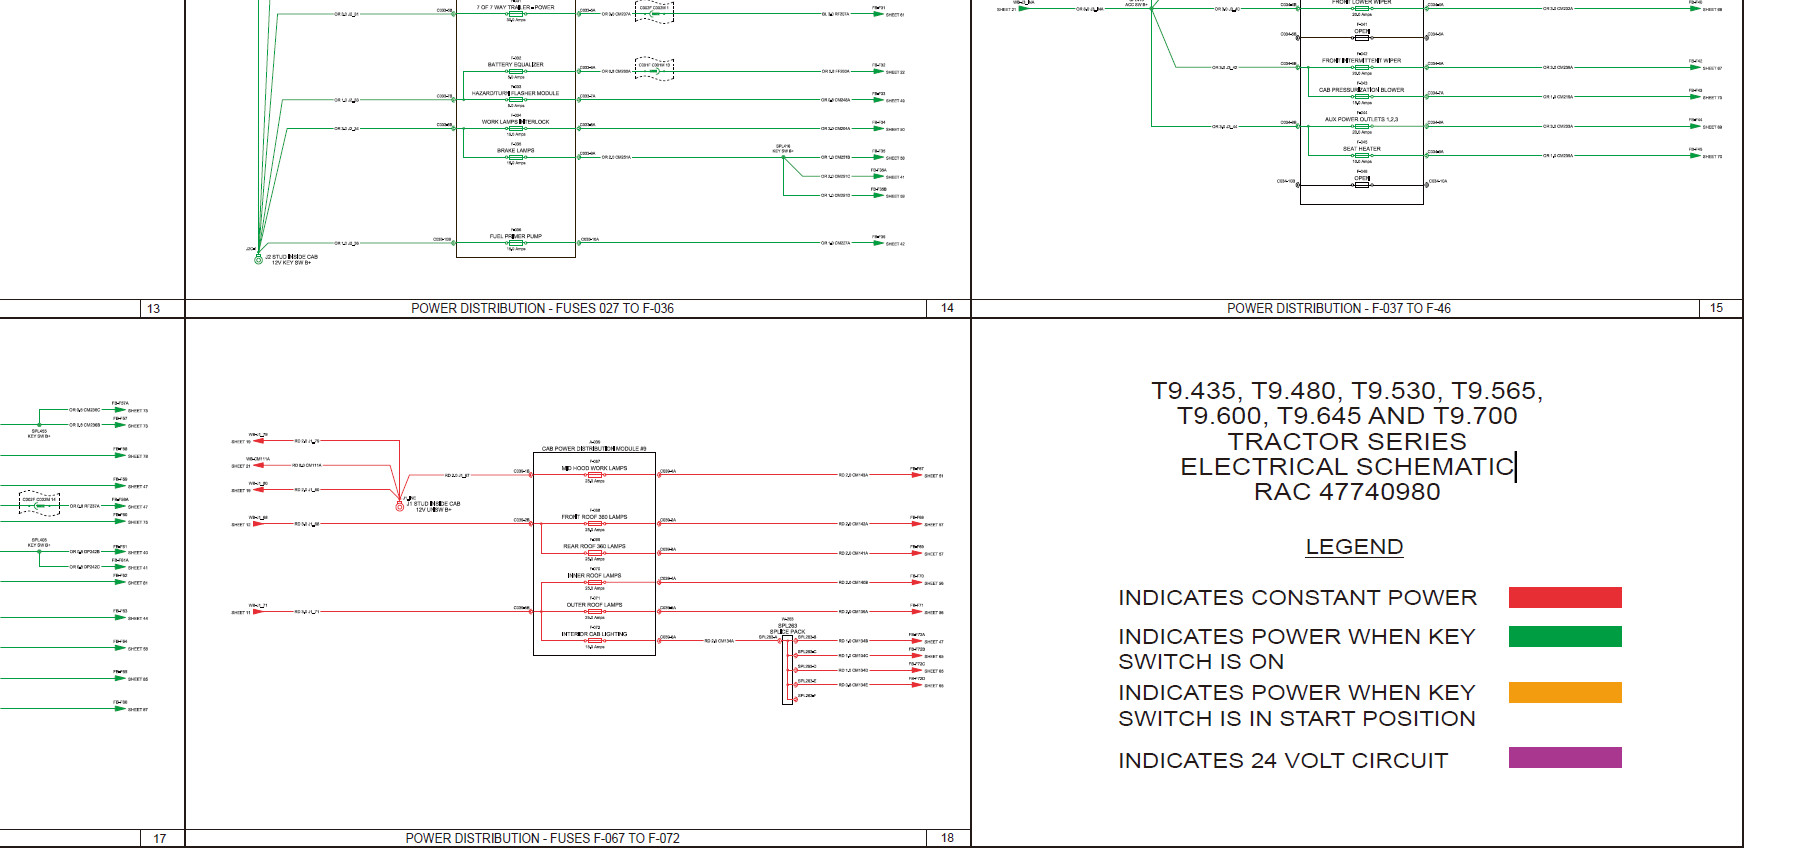Click the 'FUEL PRIMER PUMP' fuse label
This screenshot has width=1799, height=852.
tap(515, 237)
